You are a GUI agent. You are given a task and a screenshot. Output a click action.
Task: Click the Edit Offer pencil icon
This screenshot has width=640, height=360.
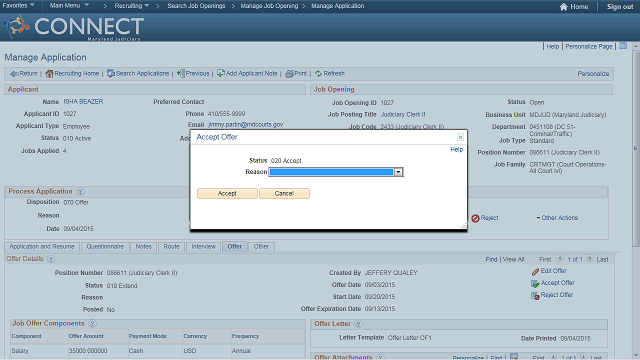[535, 271]
